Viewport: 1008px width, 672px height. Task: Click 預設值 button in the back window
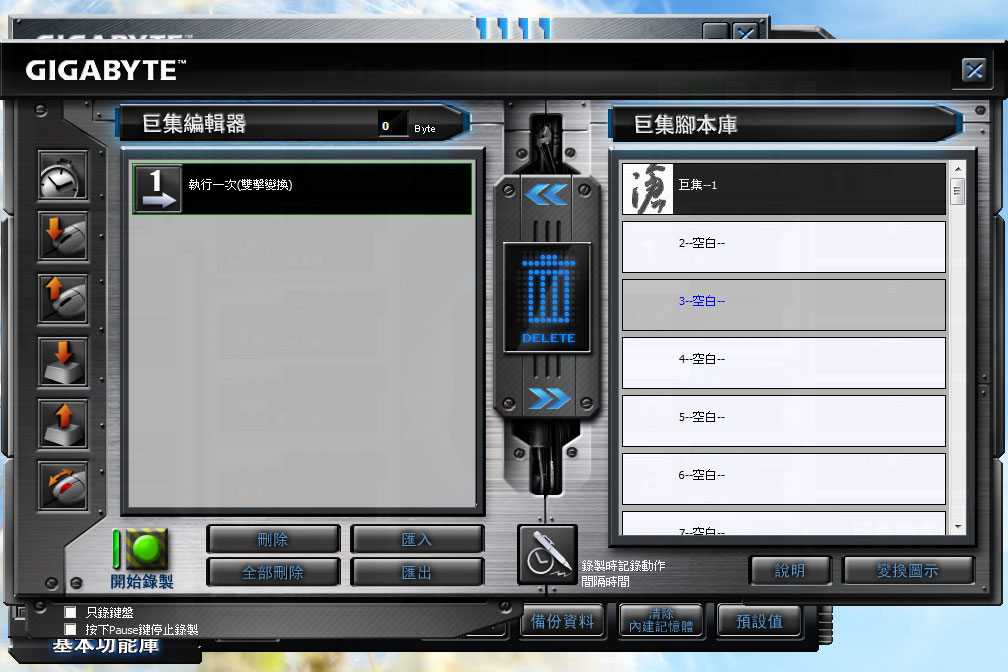(x=759, y=621)
